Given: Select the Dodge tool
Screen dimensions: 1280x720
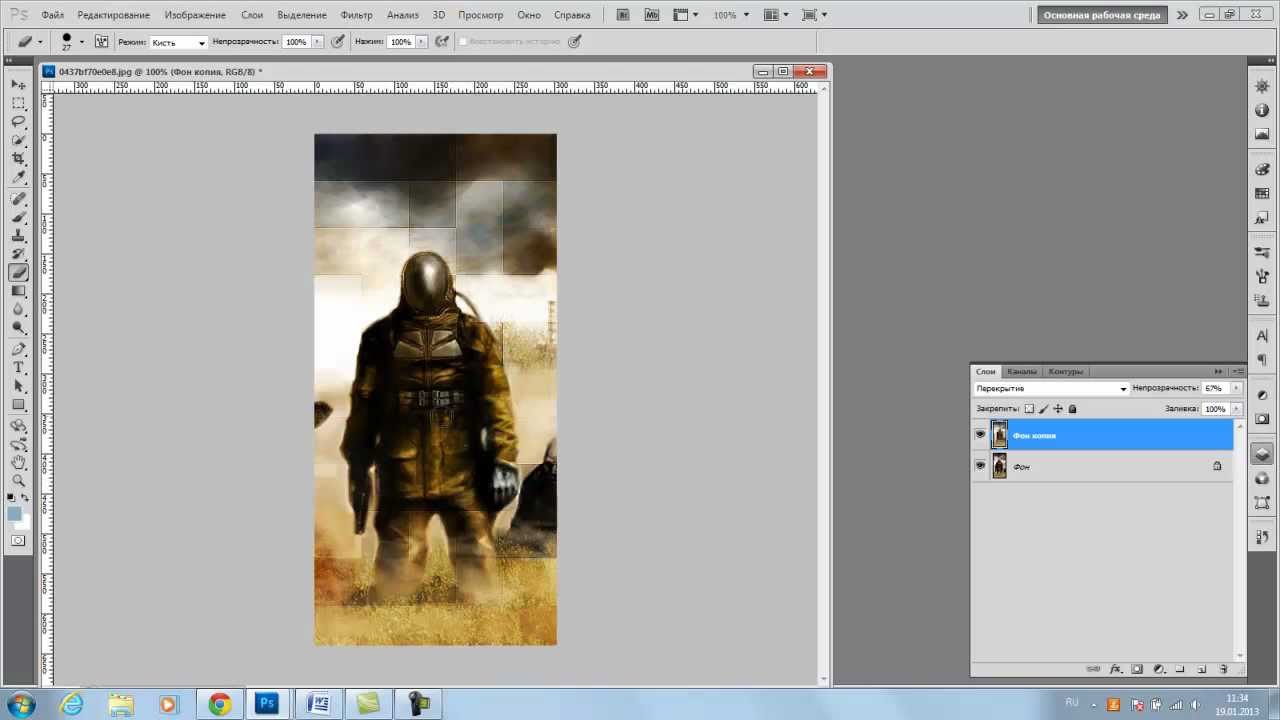Looking at the screenshot, I should (18, 329).
